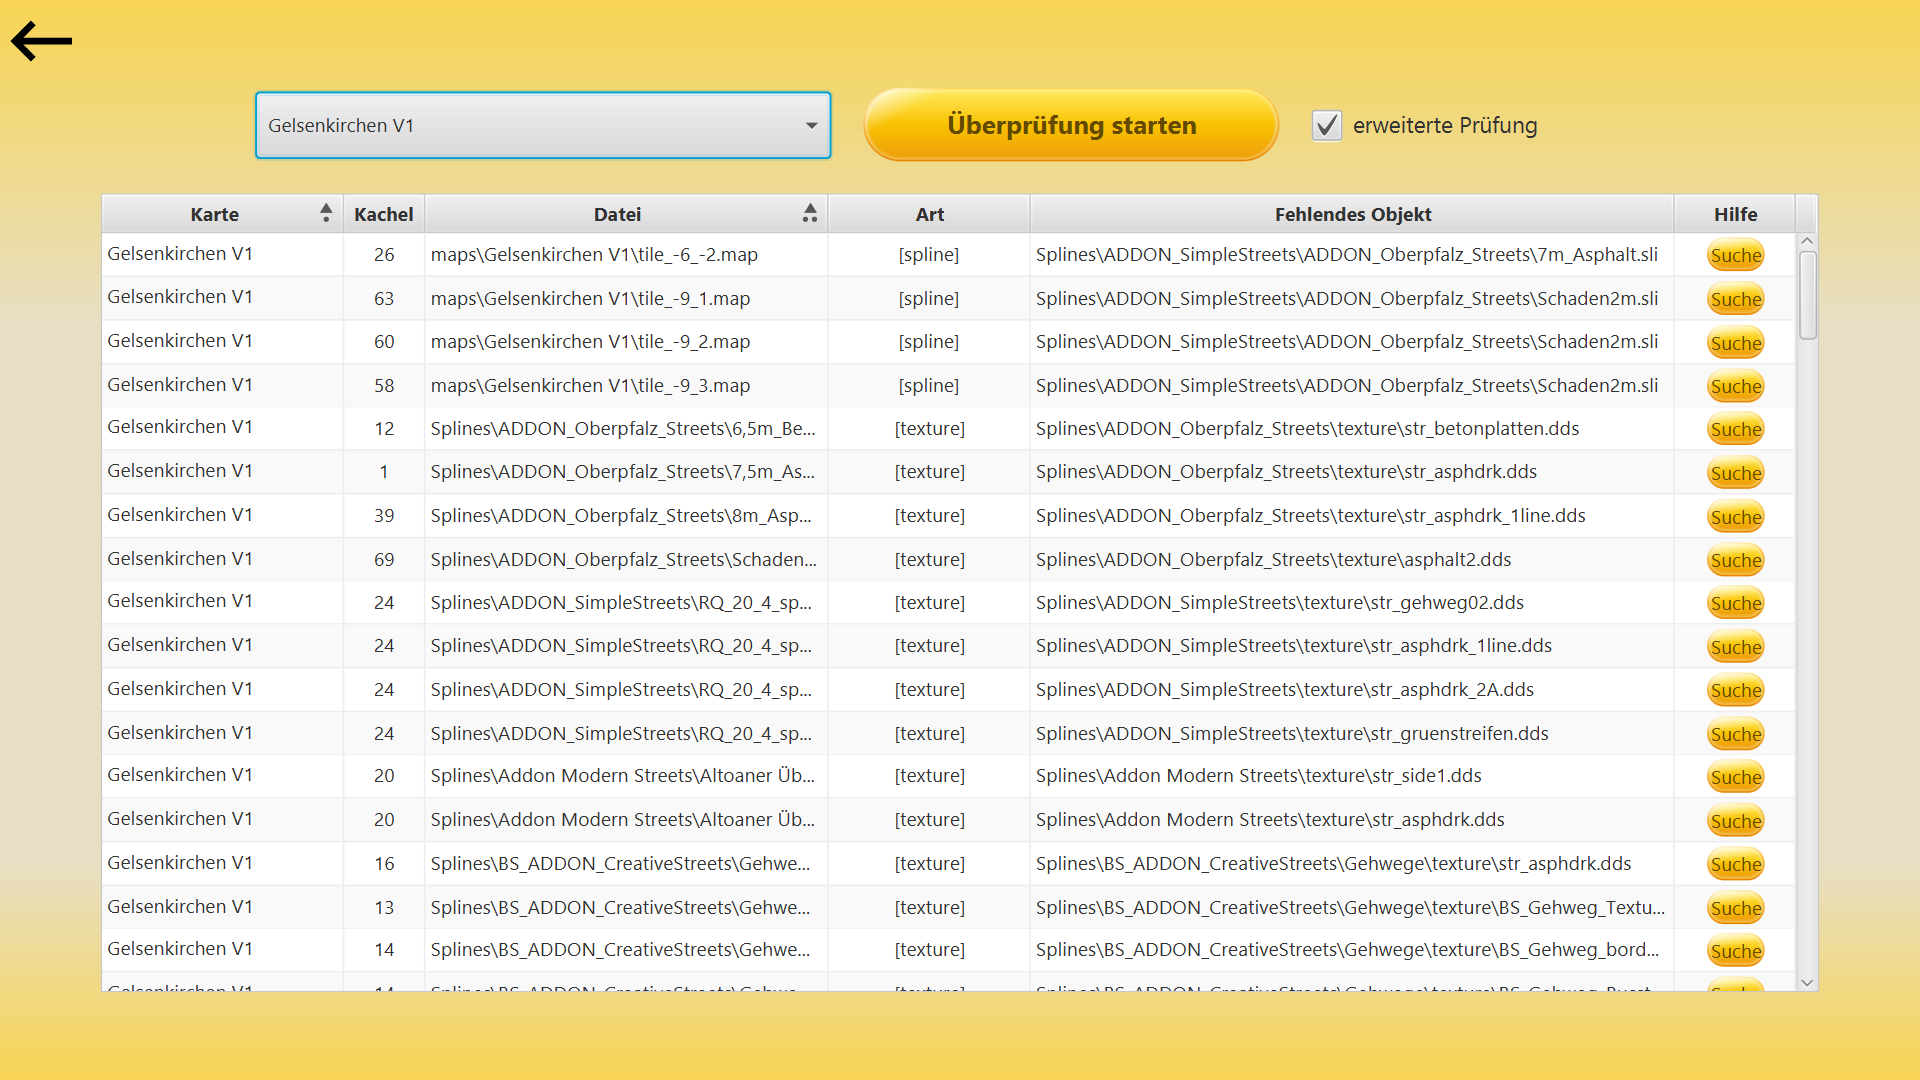1920x1080 pixels.
Task: Click Suche for the str_side1.dds row
Action: (1735, 778)
